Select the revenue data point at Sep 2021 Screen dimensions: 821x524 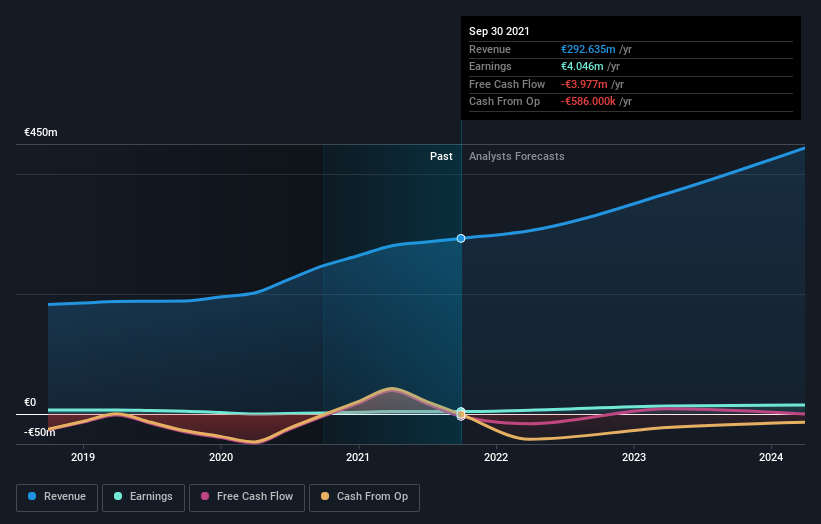click(x=461, y=238)
